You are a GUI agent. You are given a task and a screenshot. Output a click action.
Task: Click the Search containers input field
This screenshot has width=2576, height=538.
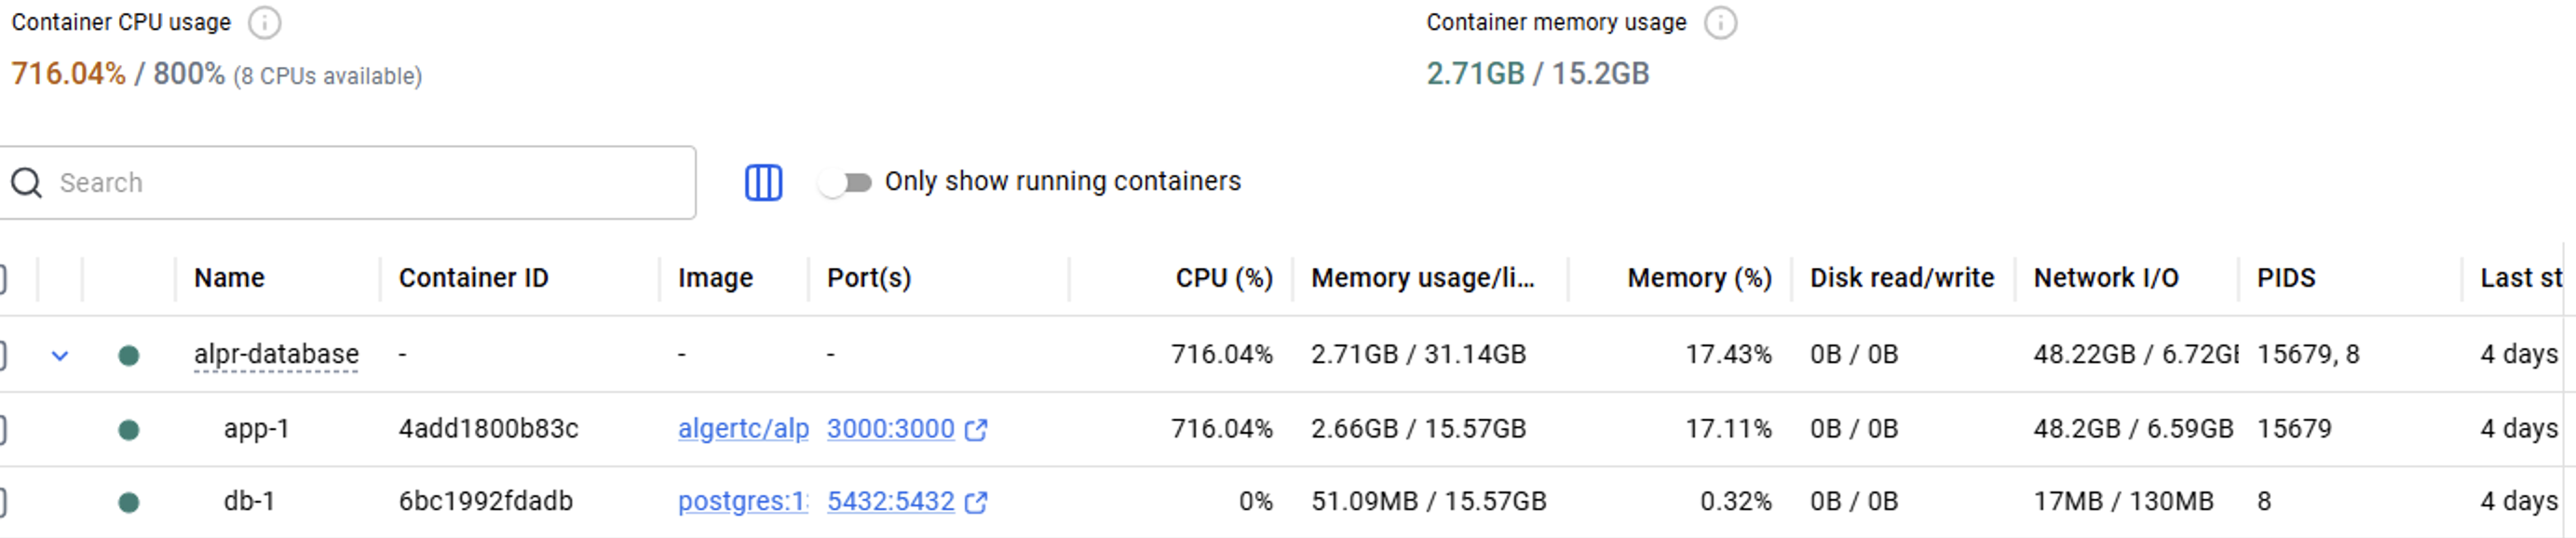(370, 183)
